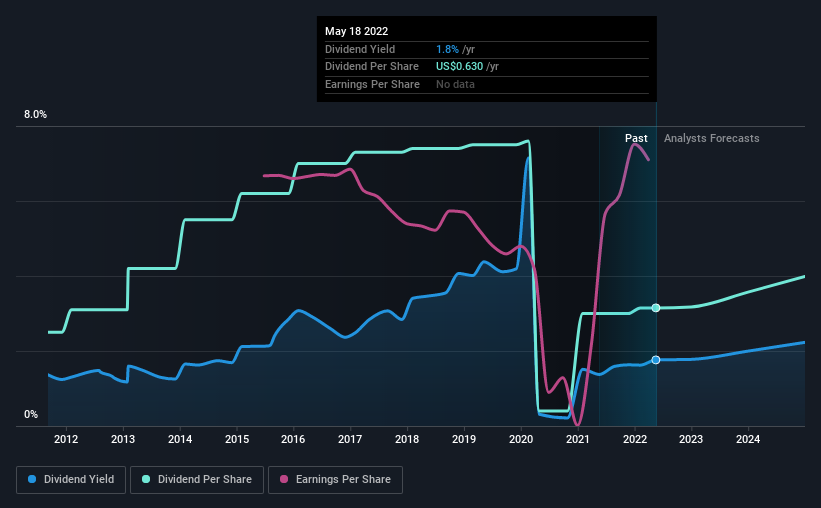
Task: Click the 2020 label on the x-axis
Action: tap(521, 439)
